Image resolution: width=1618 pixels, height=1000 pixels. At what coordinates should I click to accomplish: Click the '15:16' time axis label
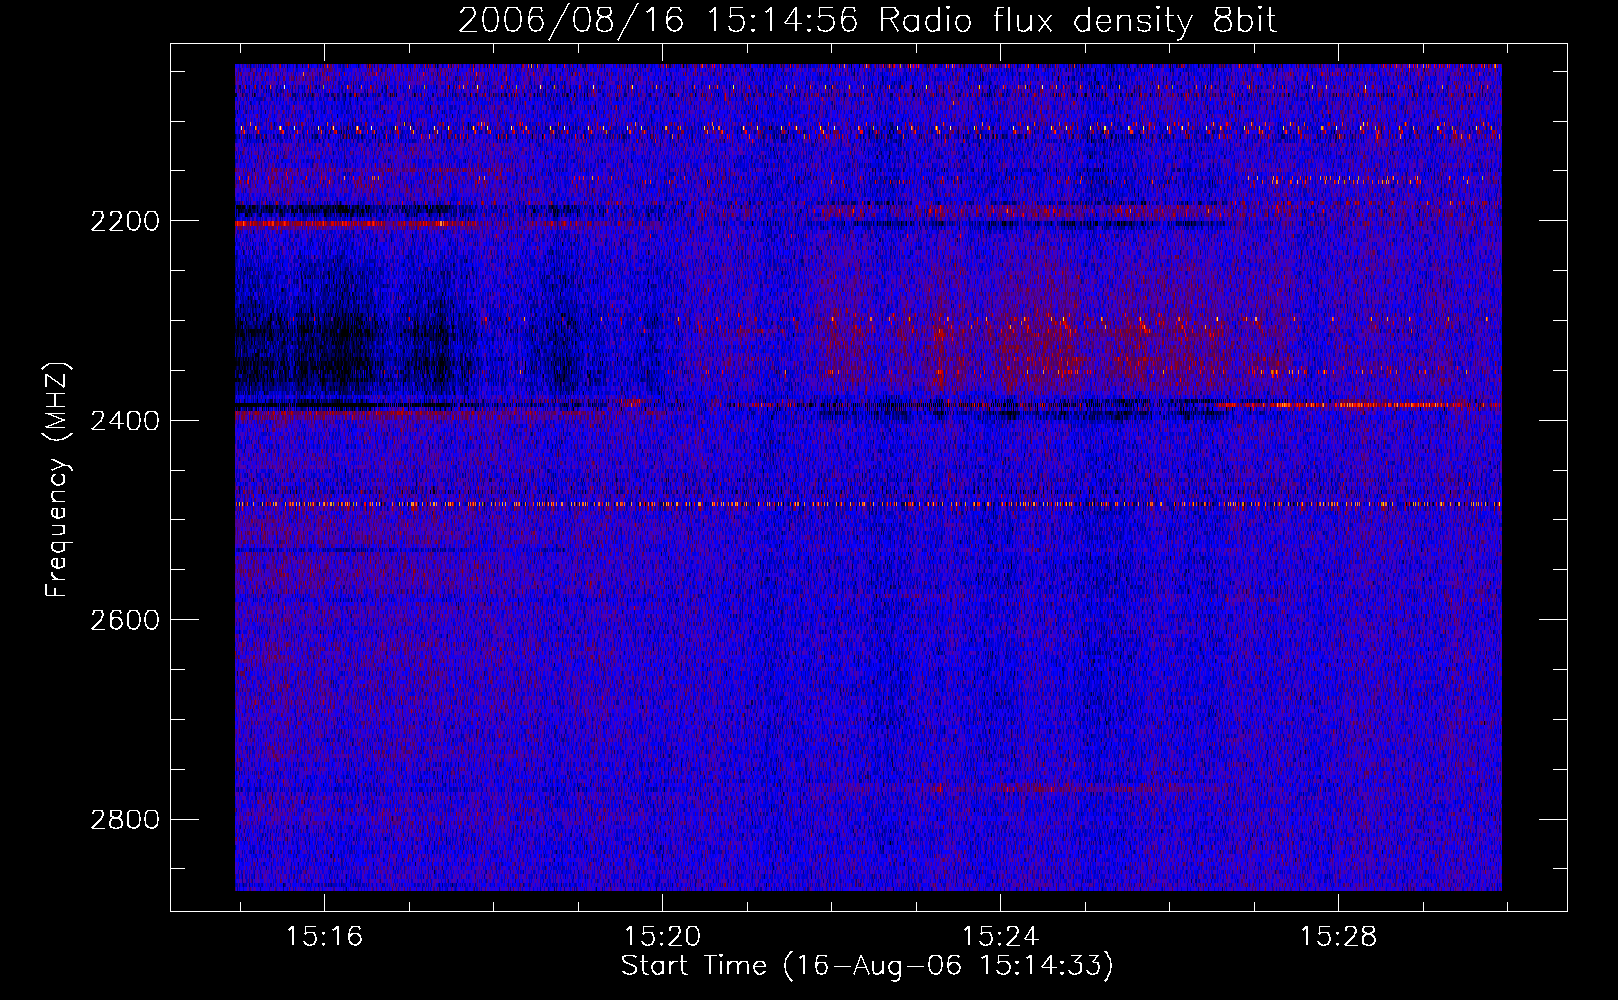click(x=324, y=937)
